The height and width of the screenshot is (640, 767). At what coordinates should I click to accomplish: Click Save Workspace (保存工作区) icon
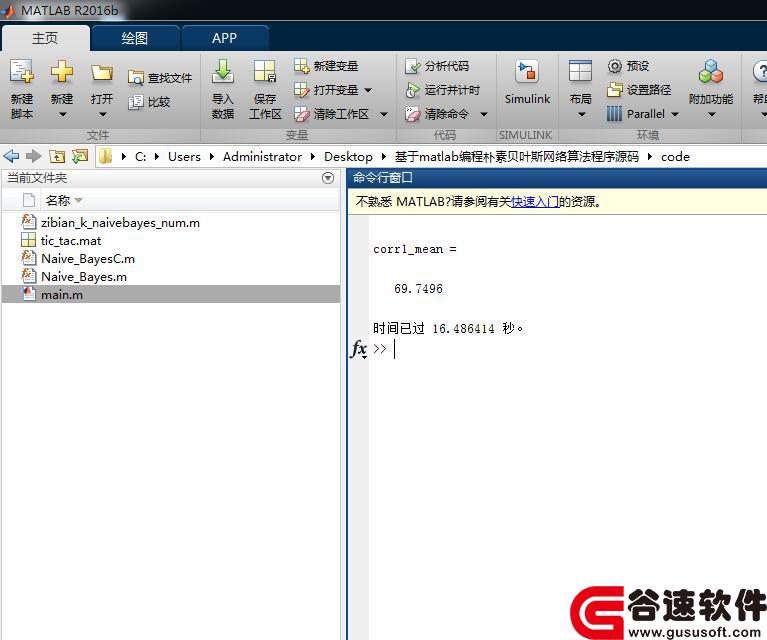tap(265, 72)
